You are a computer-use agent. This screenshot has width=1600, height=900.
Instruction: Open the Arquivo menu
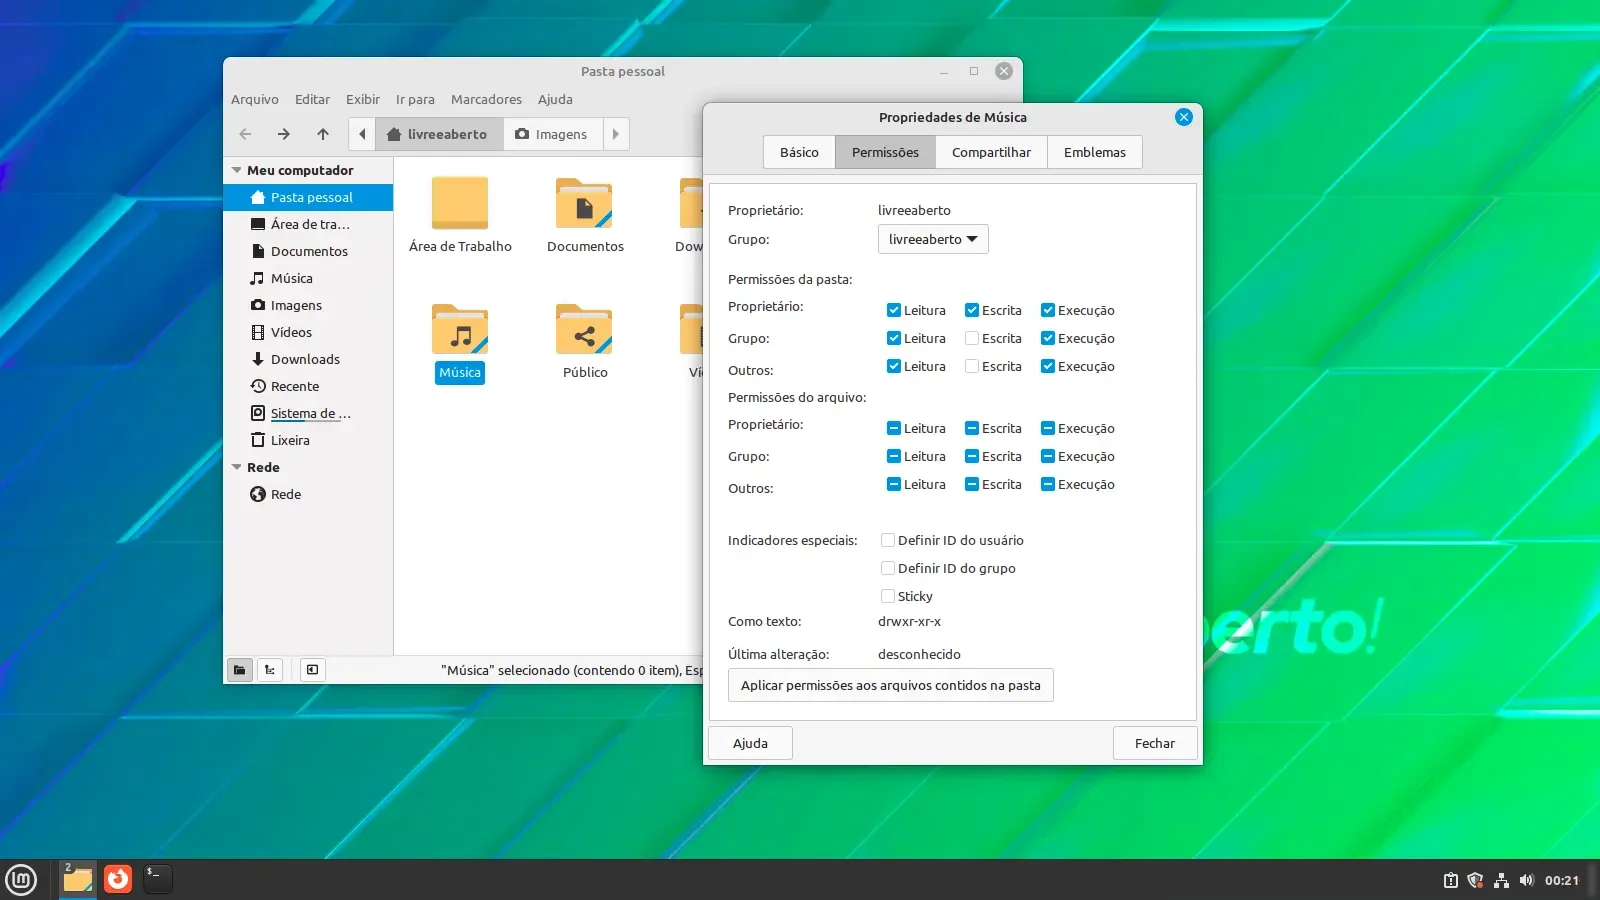click(255, 99)
